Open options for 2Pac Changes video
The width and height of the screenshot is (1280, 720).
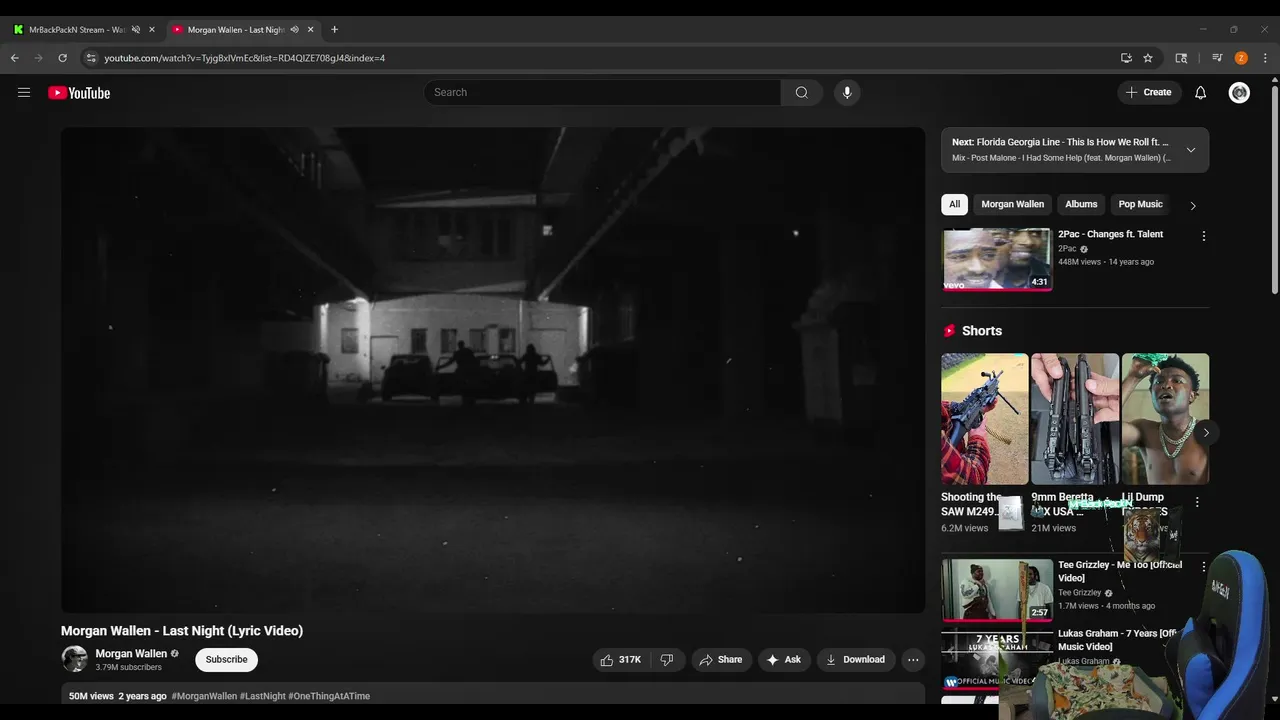point(1203,236)
